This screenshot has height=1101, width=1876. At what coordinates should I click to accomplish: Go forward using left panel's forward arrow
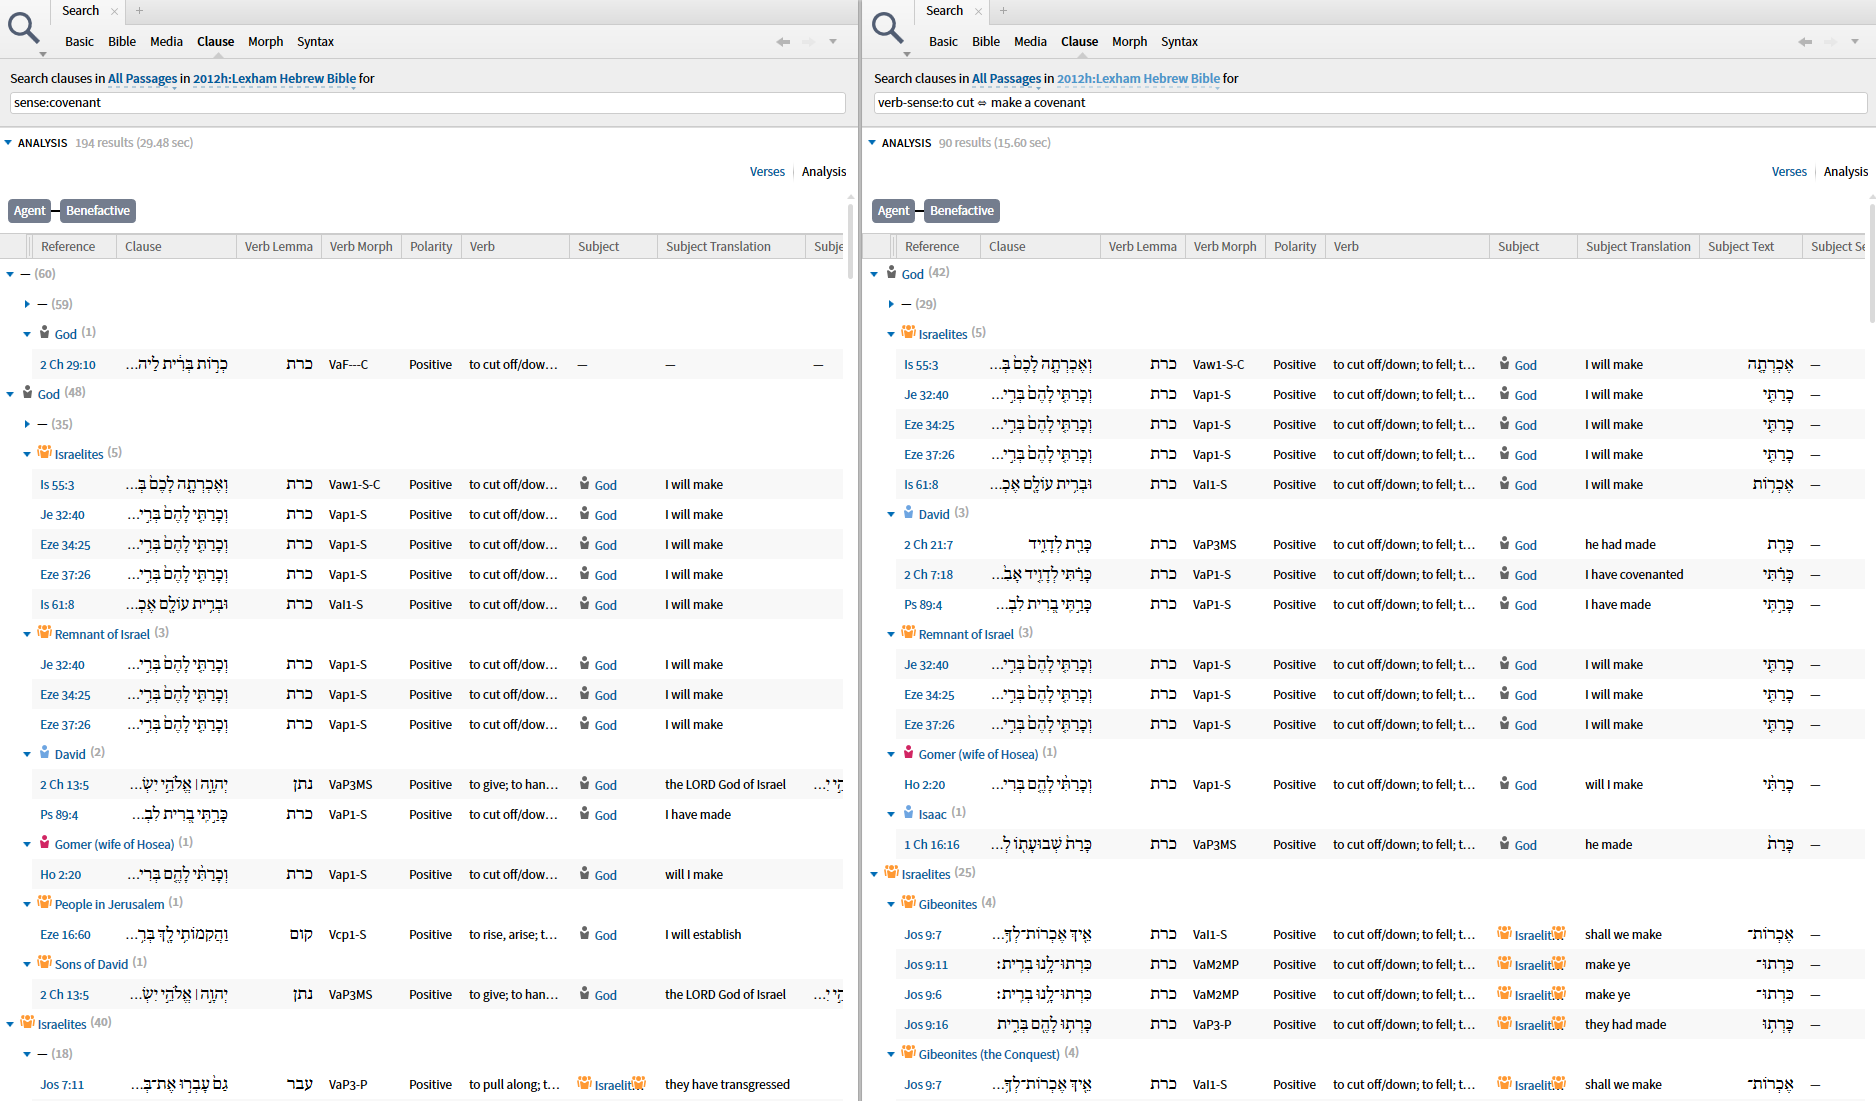[808, 42]
